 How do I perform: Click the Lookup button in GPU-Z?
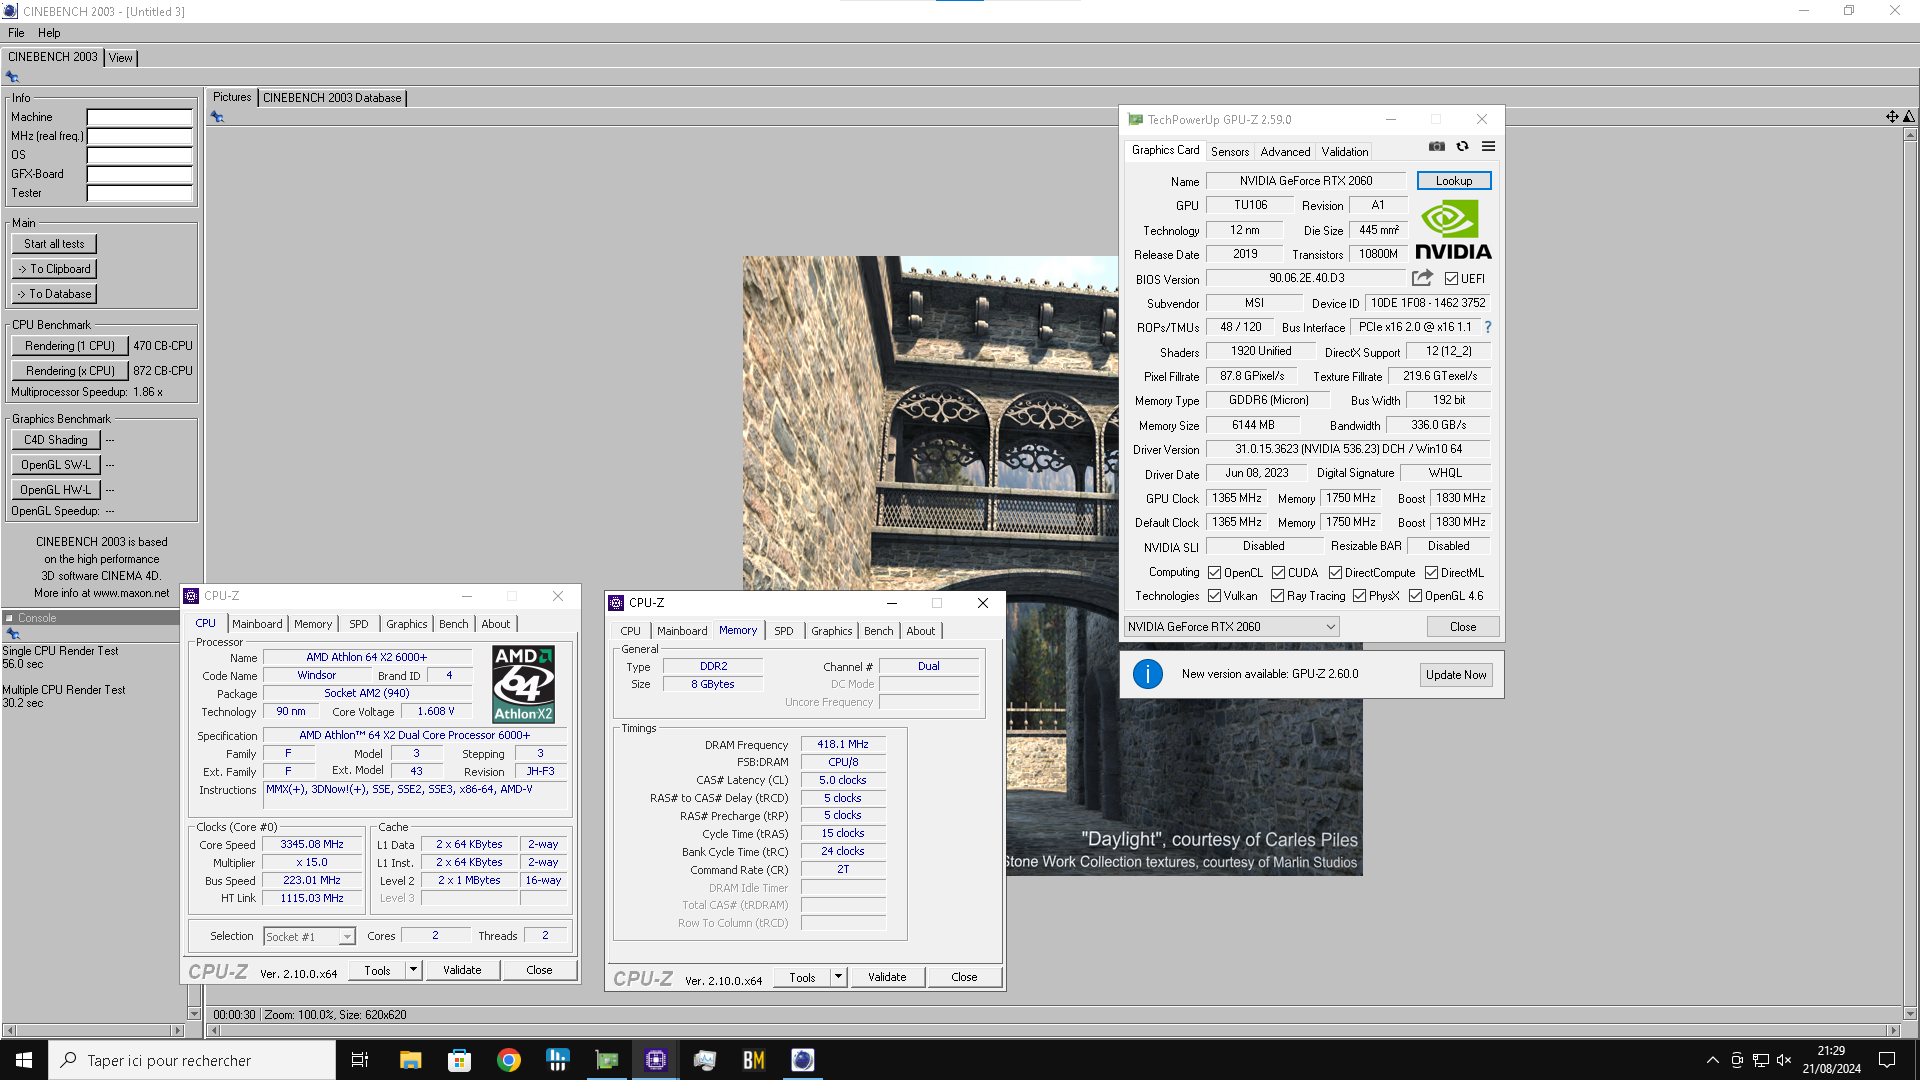(1454, 181)
